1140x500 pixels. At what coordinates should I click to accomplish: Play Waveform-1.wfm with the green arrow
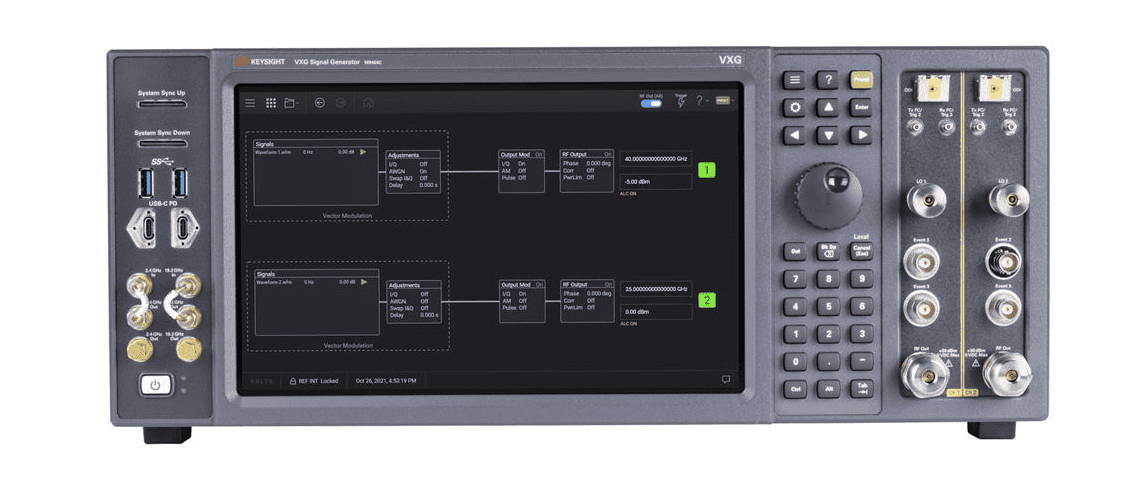pos(364,152)
